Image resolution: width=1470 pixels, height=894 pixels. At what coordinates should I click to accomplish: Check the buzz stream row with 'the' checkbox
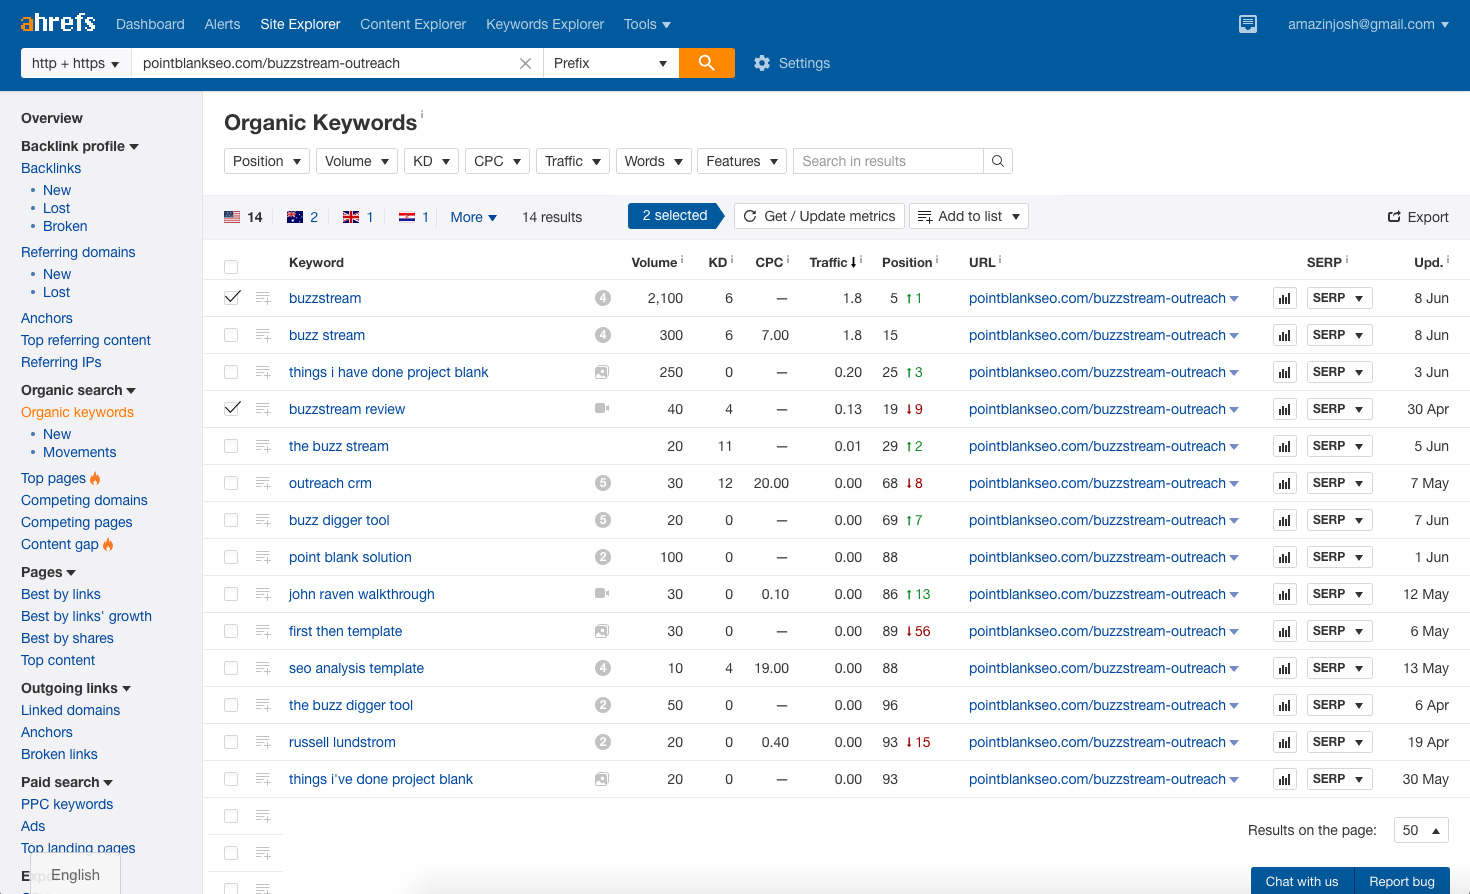[231, 446]
